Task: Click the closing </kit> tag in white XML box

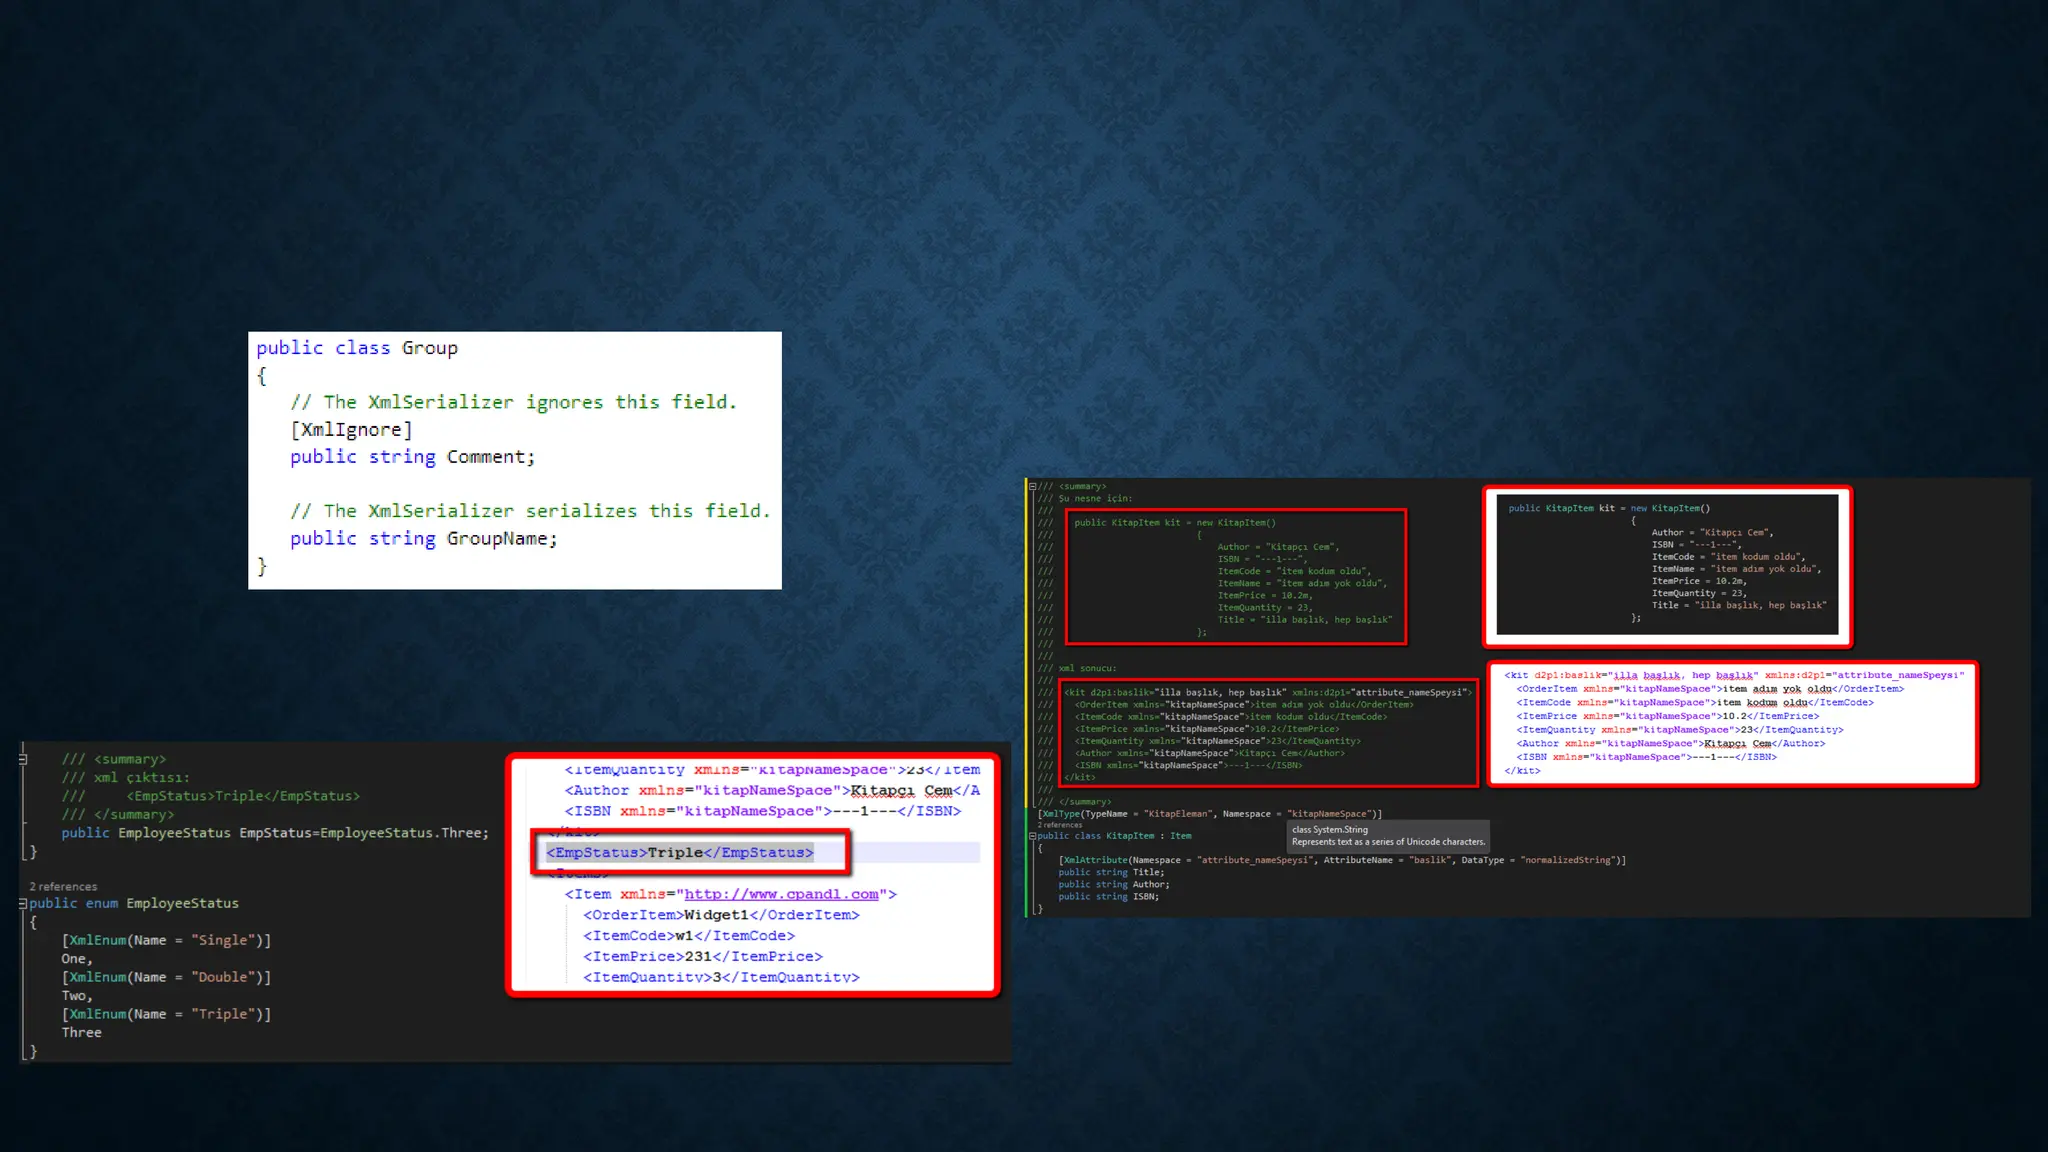Action: click(x=1522, y=771)
